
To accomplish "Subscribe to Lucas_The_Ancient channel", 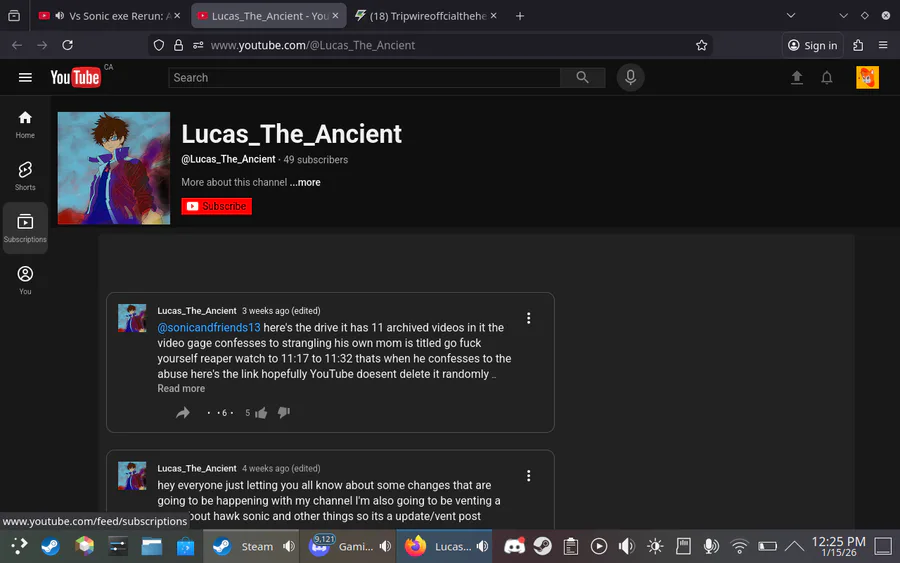I will [216, 206].
